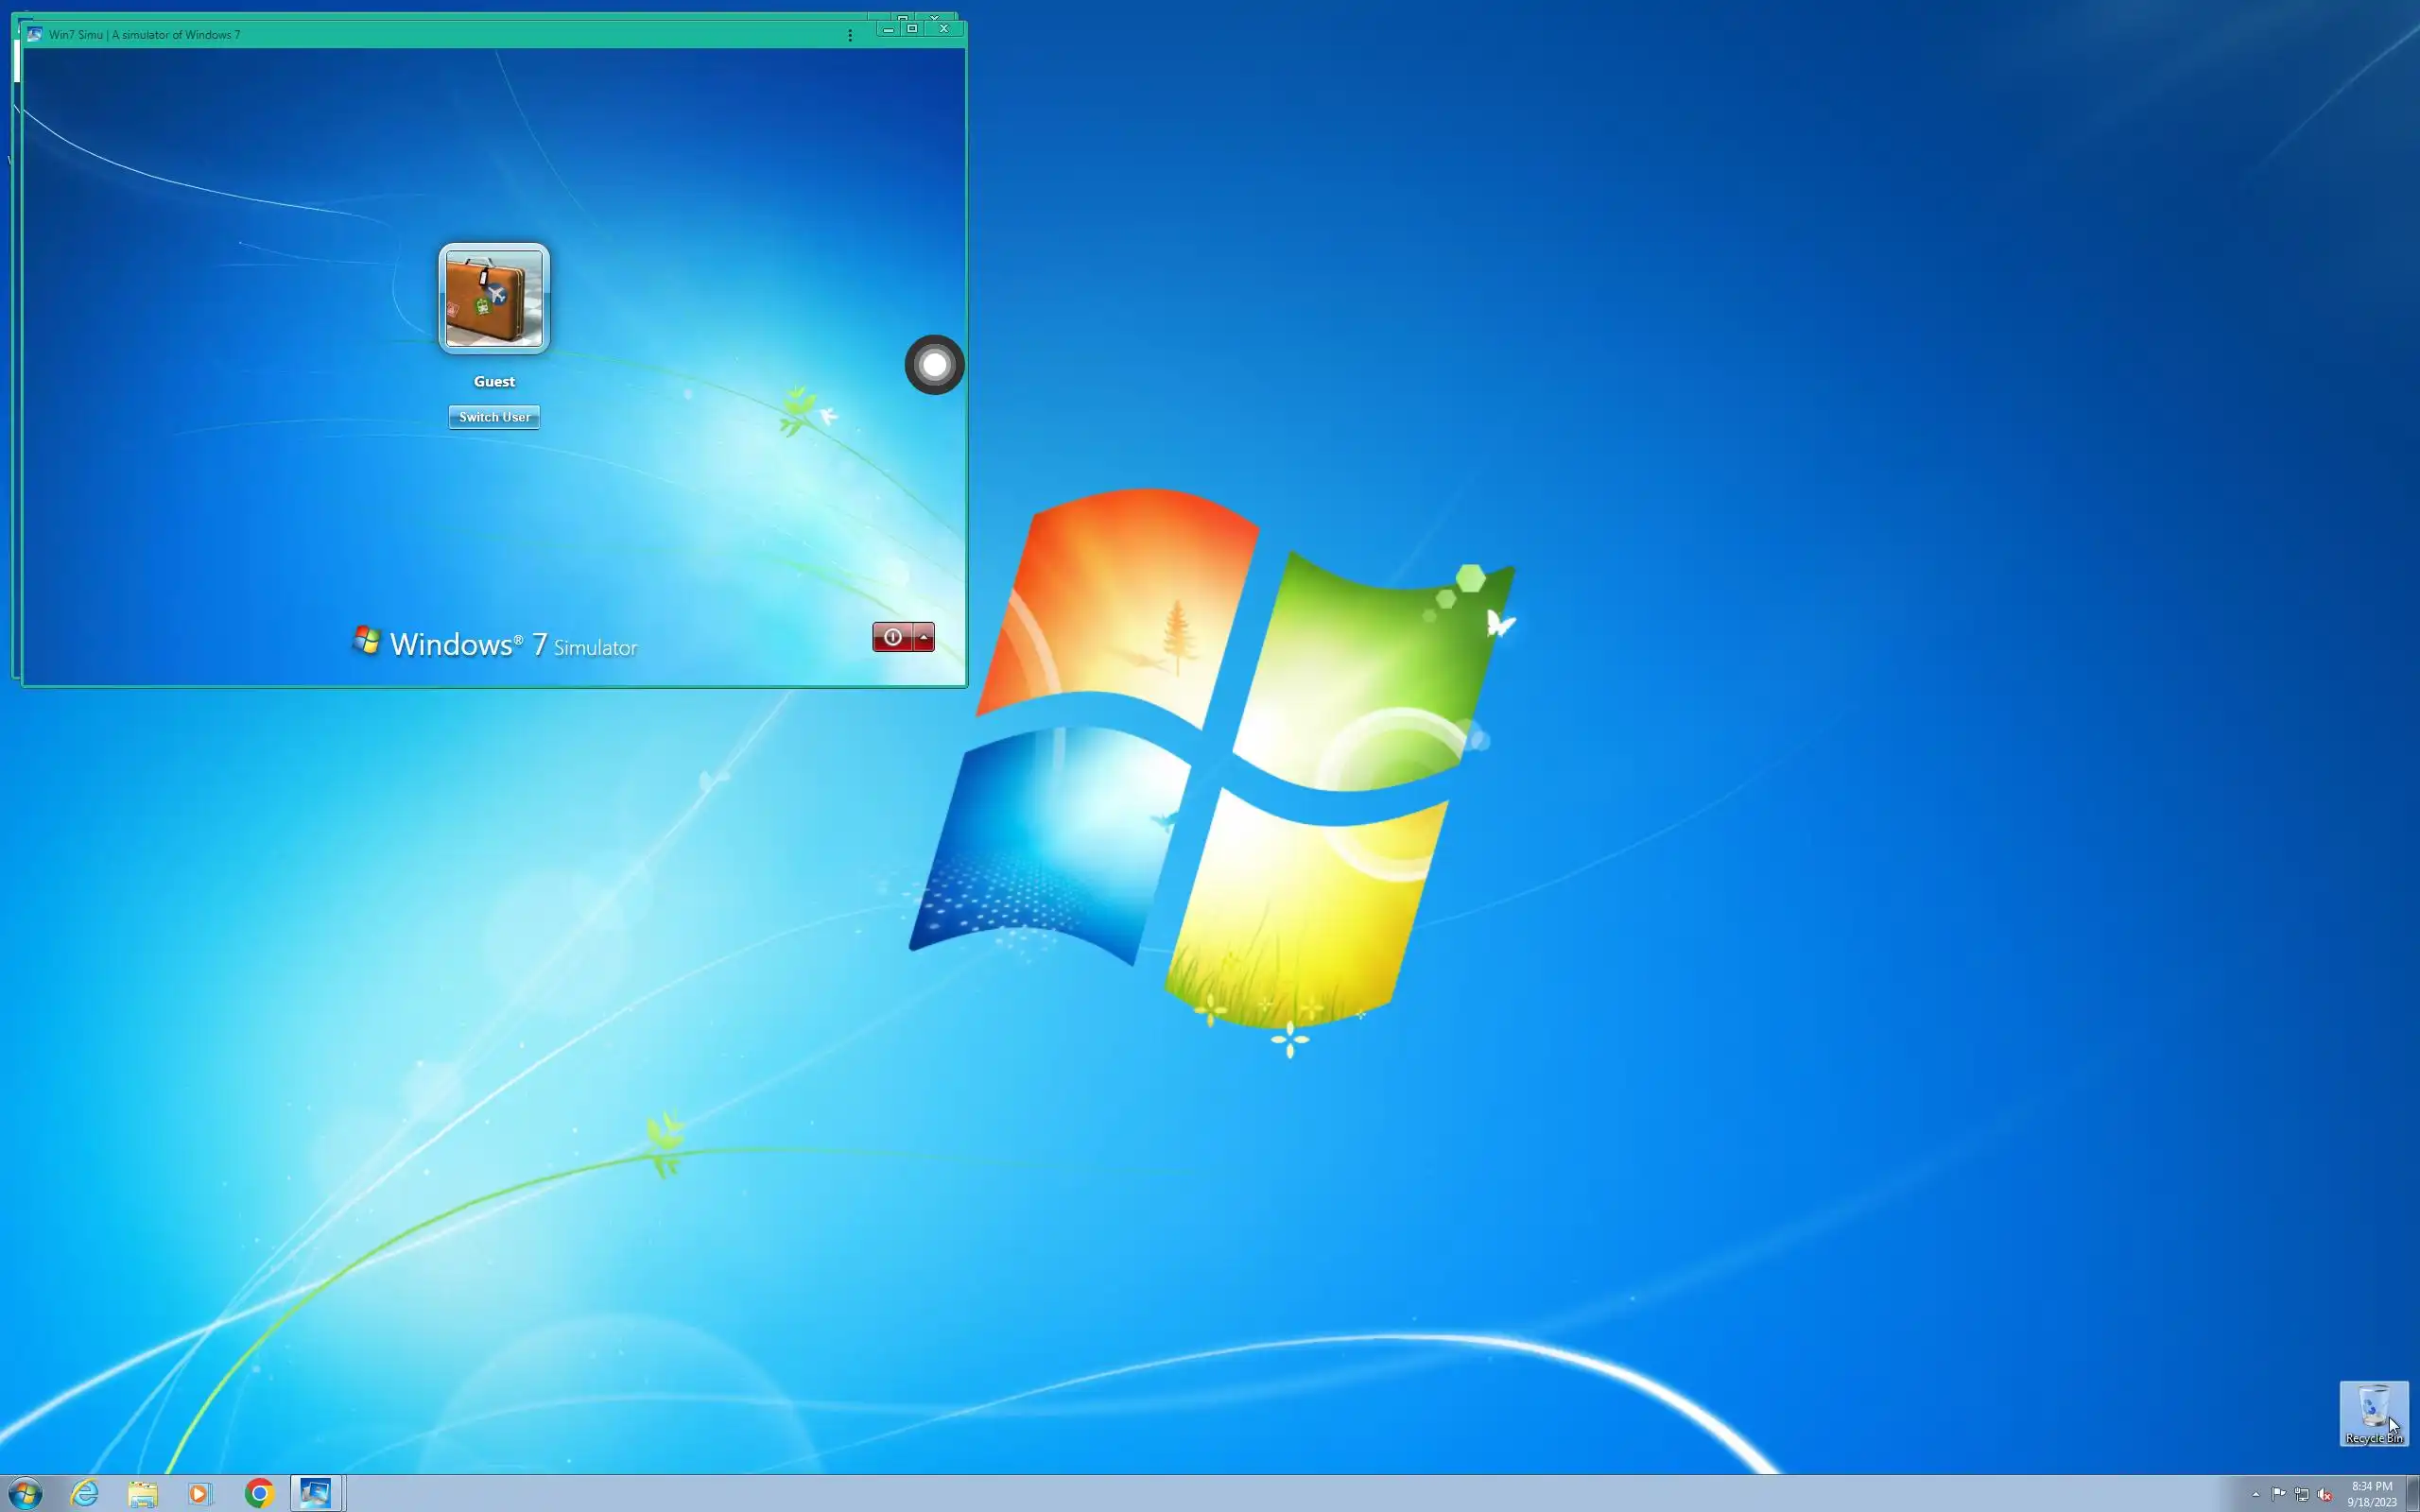Open Action Center flag icon

pyautogui.click(x=2278, y=1494)
